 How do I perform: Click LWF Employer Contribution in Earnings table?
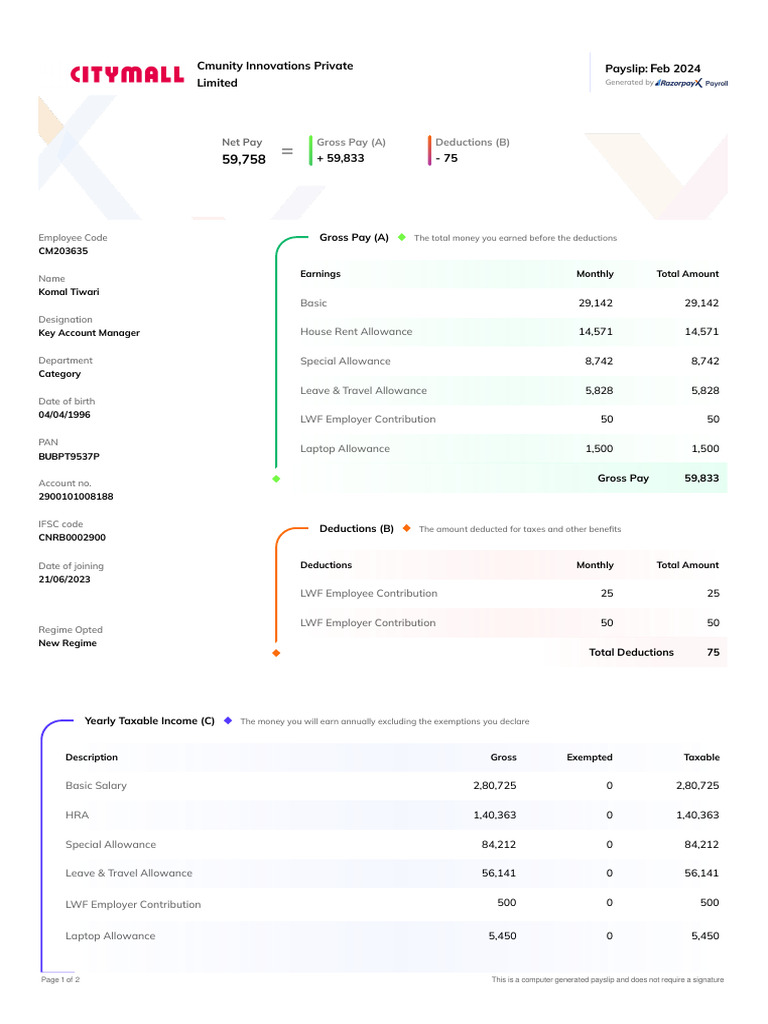[368, 419]
